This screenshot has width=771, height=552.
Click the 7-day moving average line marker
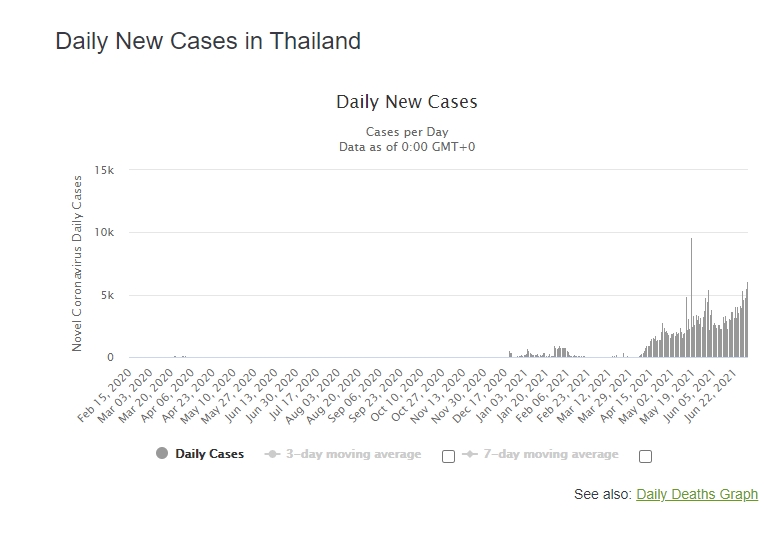[469, 454]
